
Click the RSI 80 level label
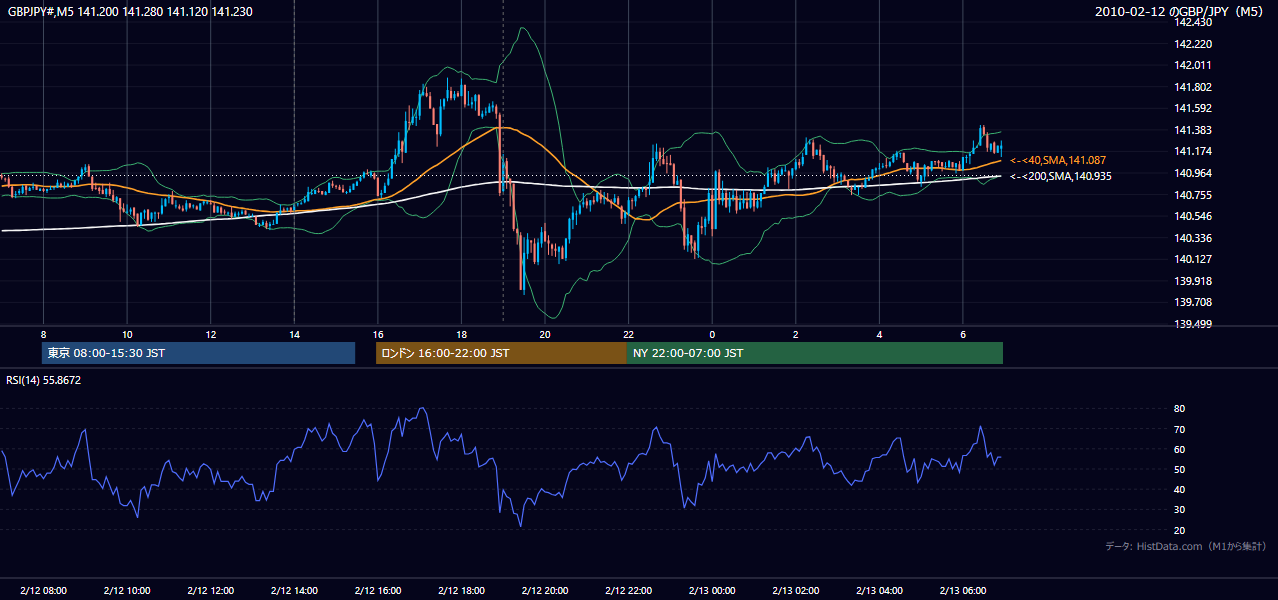pyautogui.click(x=1179, y=409)
